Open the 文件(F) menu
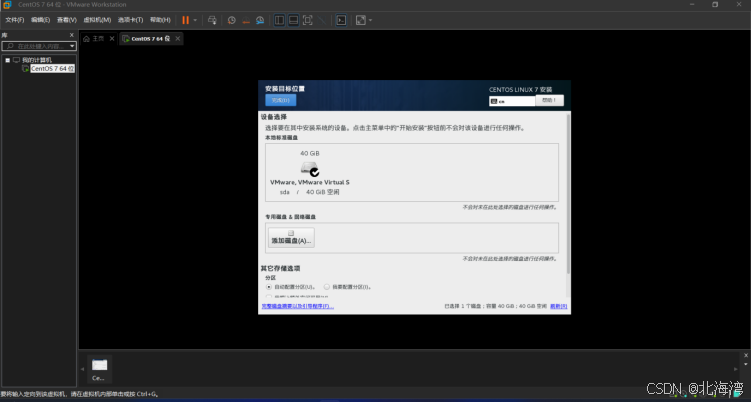Viewport: 751px width, 403px height. (x=14, y=20)
